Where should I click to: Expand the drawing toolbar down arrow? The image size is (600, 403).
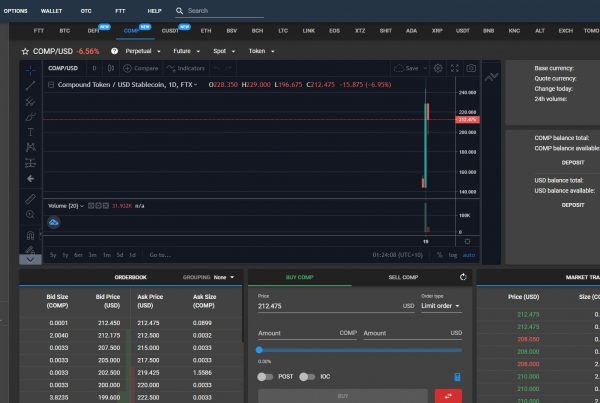click(30, 259)
